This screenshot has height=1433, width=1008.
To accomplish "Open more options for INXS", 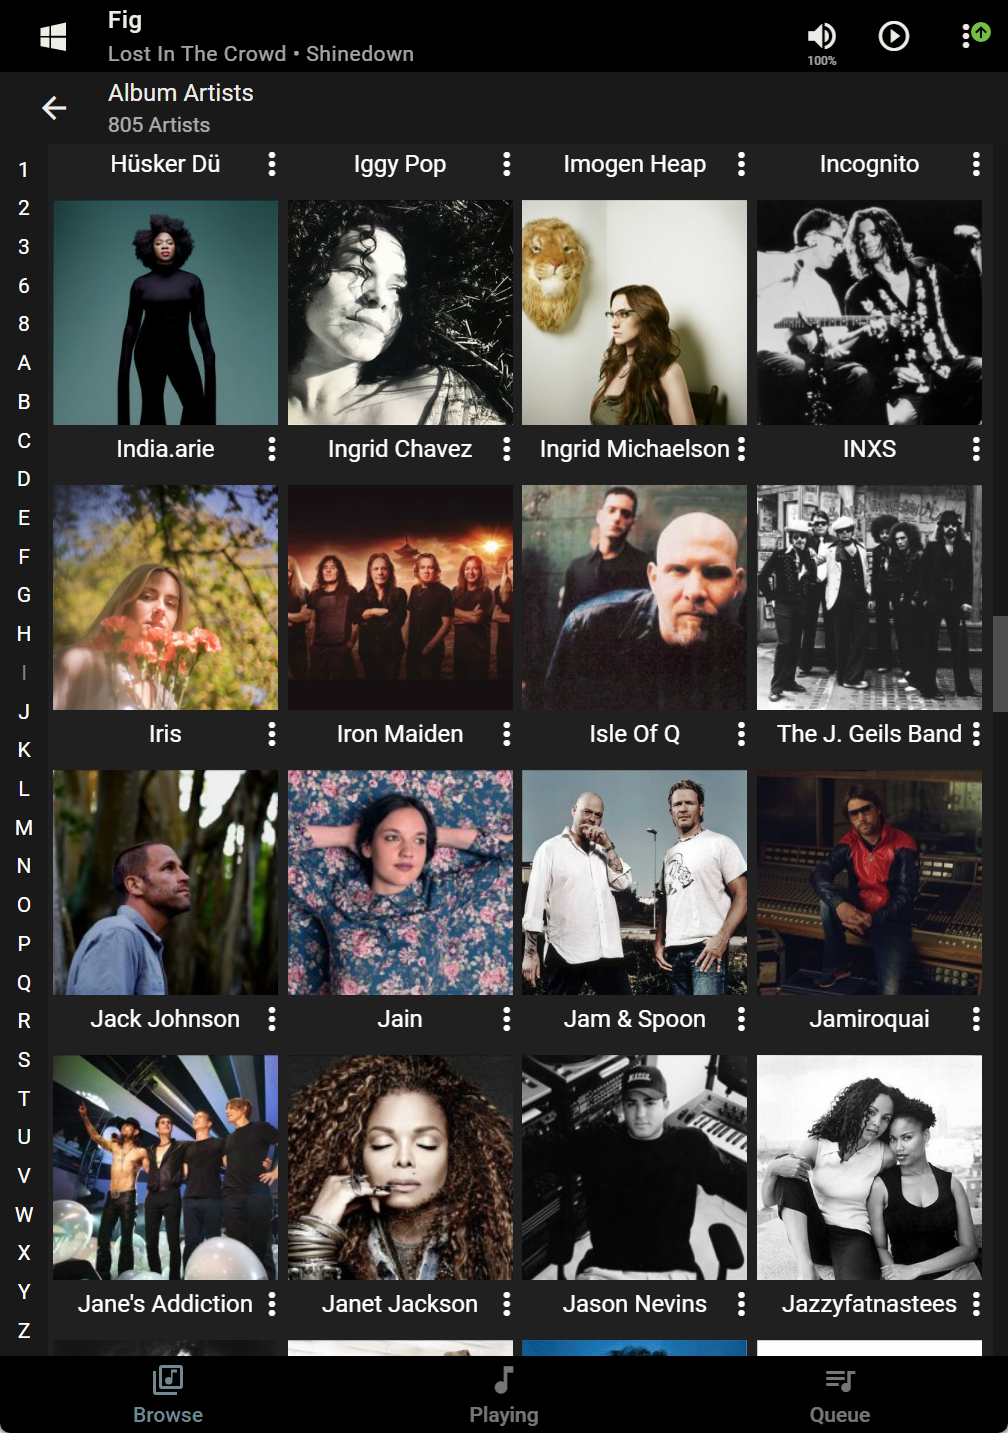I will click(976, 449).
